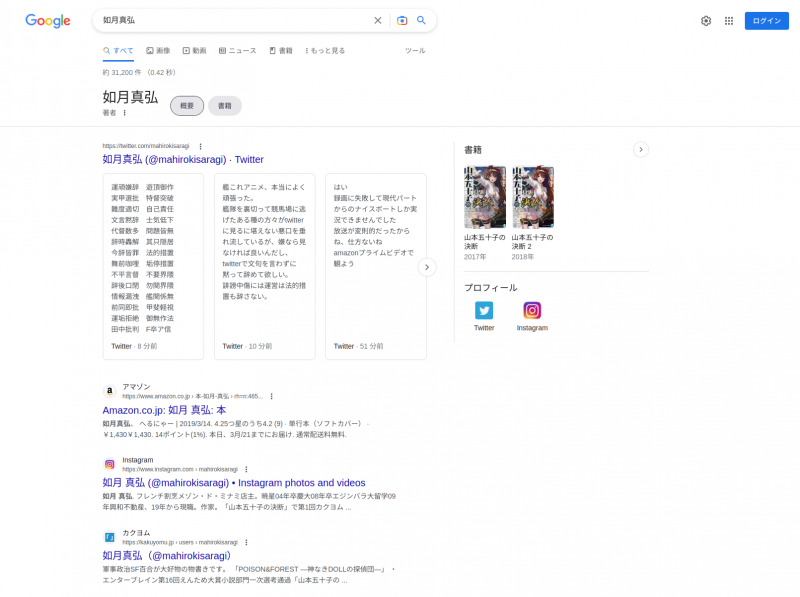Open 山本五十子の決断 2 book cover
The height and width of the screenshot is (597, 800).
tap(533, 197)
